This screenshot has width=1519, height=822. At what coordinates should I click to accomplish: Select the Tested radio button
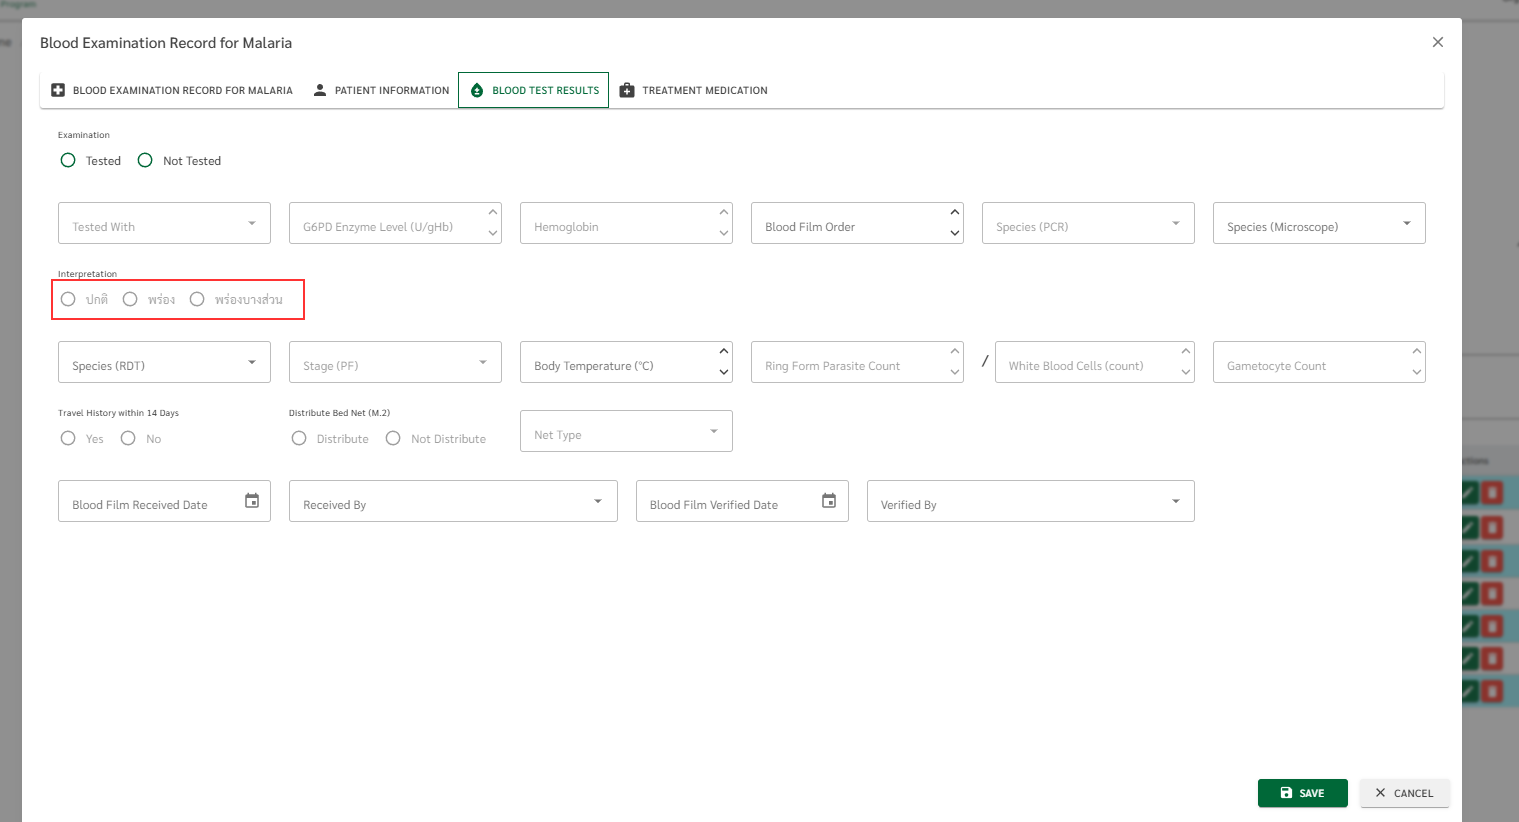[x=68, y=160]
